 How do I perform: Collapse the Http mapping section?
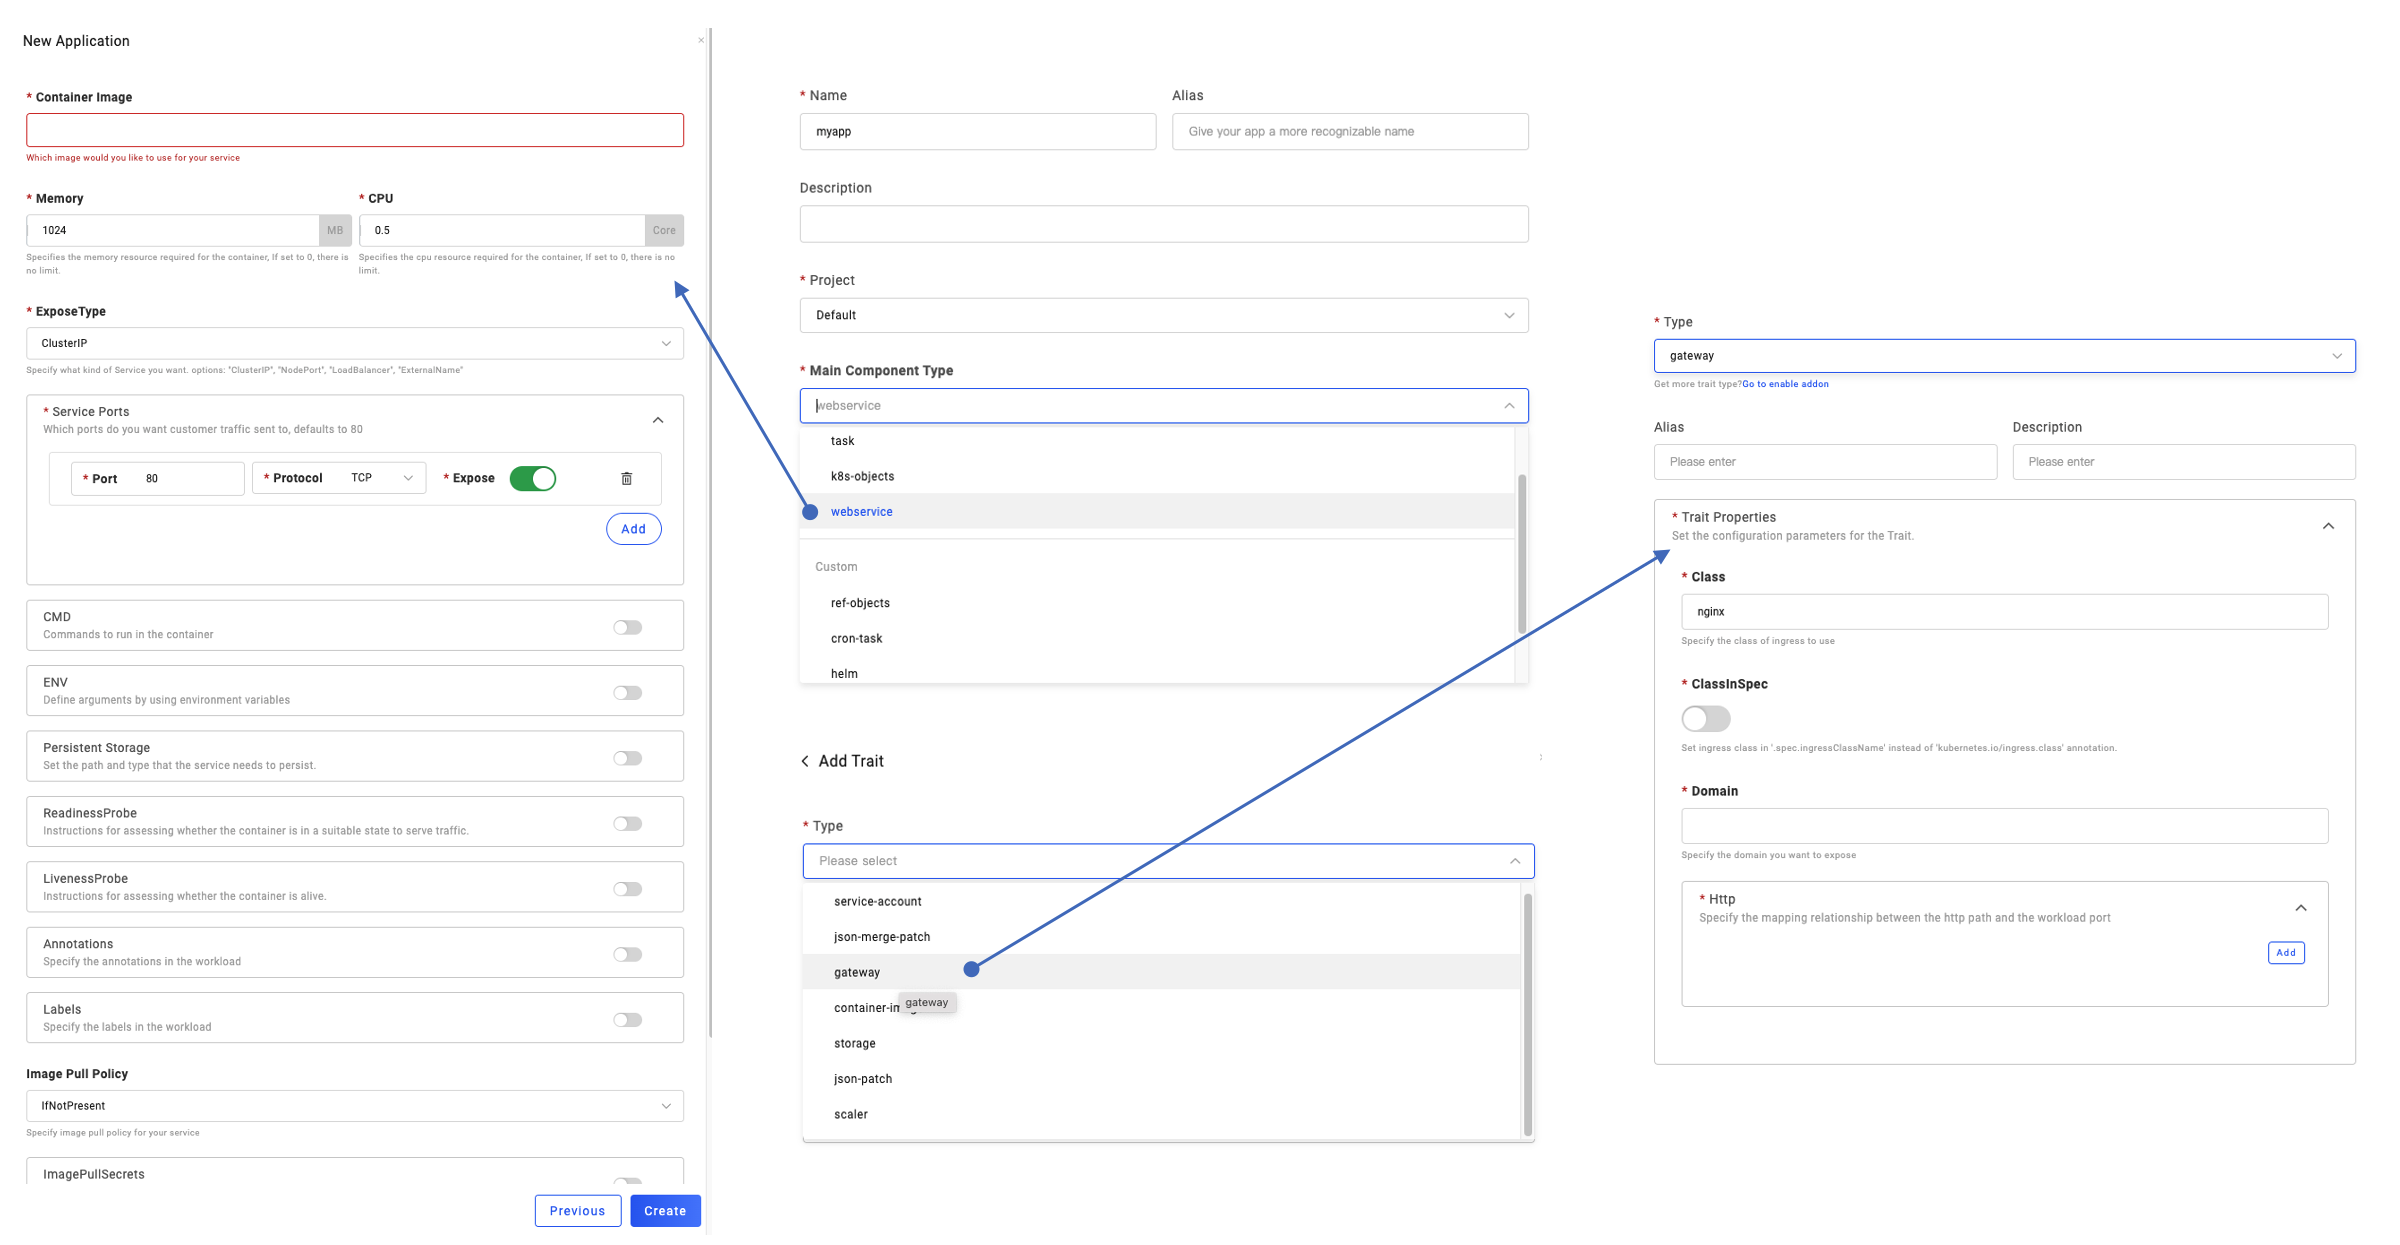click(x=2301, y=908)
